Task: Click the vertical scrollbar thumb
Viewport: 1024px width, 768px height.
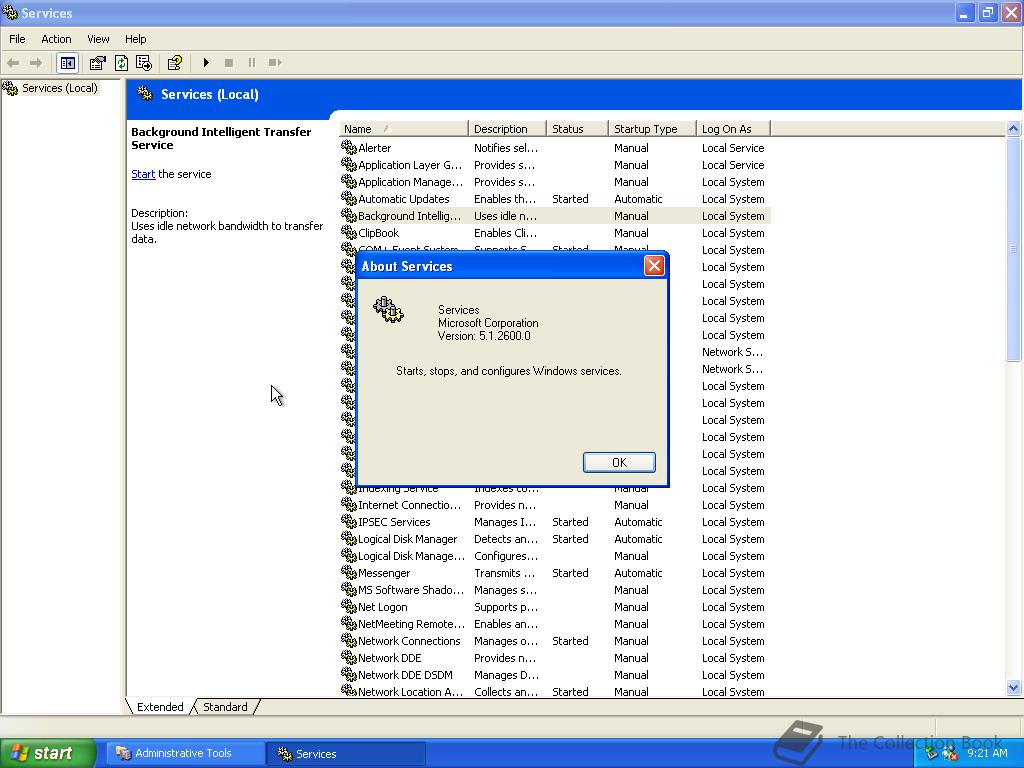Action: pos(1014,249)
